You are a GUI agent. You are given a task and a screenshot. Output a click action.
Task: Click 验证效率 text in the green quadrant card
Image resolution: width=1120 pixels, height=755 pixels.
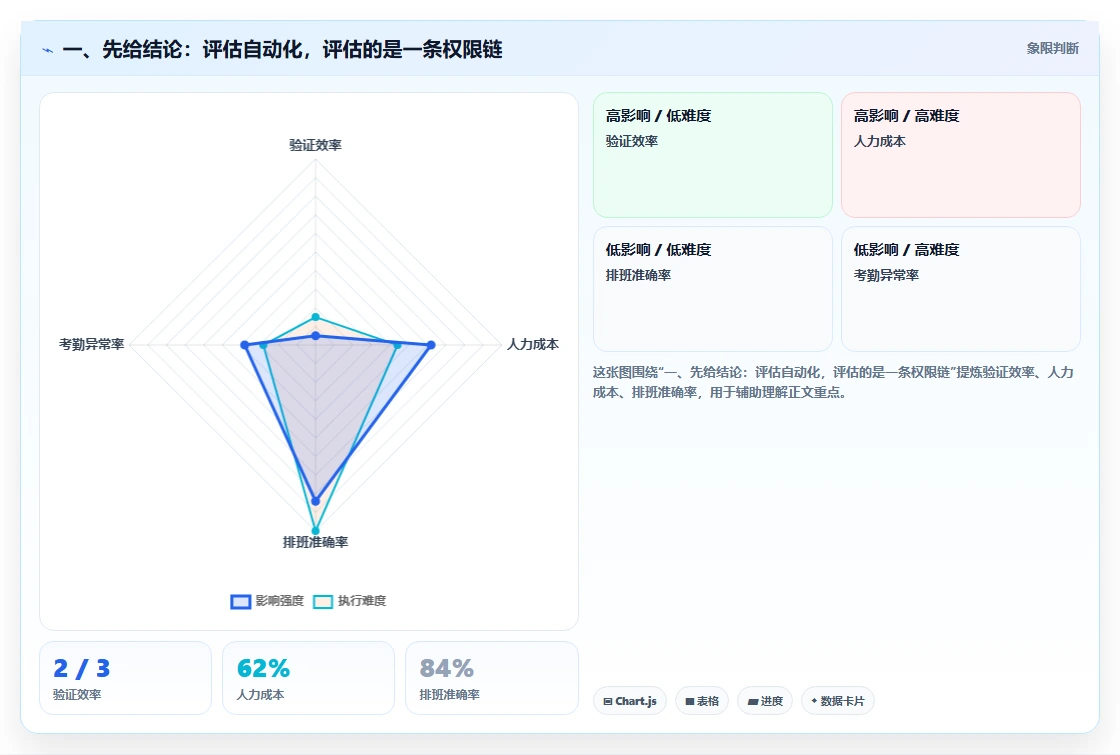(x=632, y=141)
